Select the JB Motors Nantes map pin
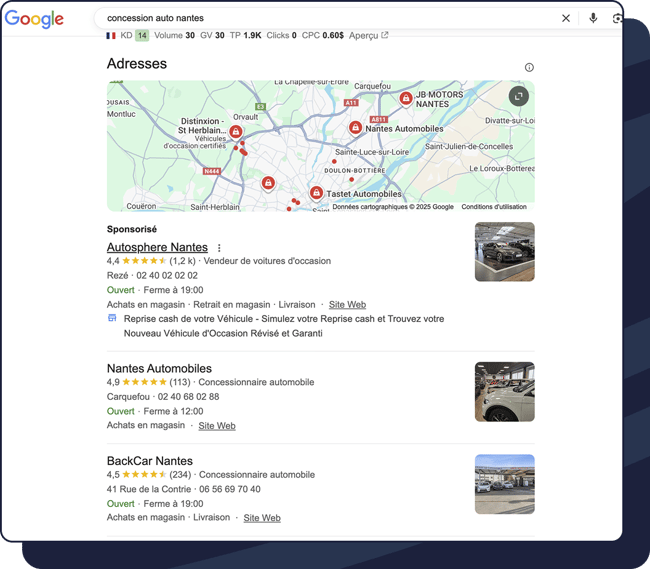The height and width of the screenshot is (569, 650). click(x=406, y=98)
